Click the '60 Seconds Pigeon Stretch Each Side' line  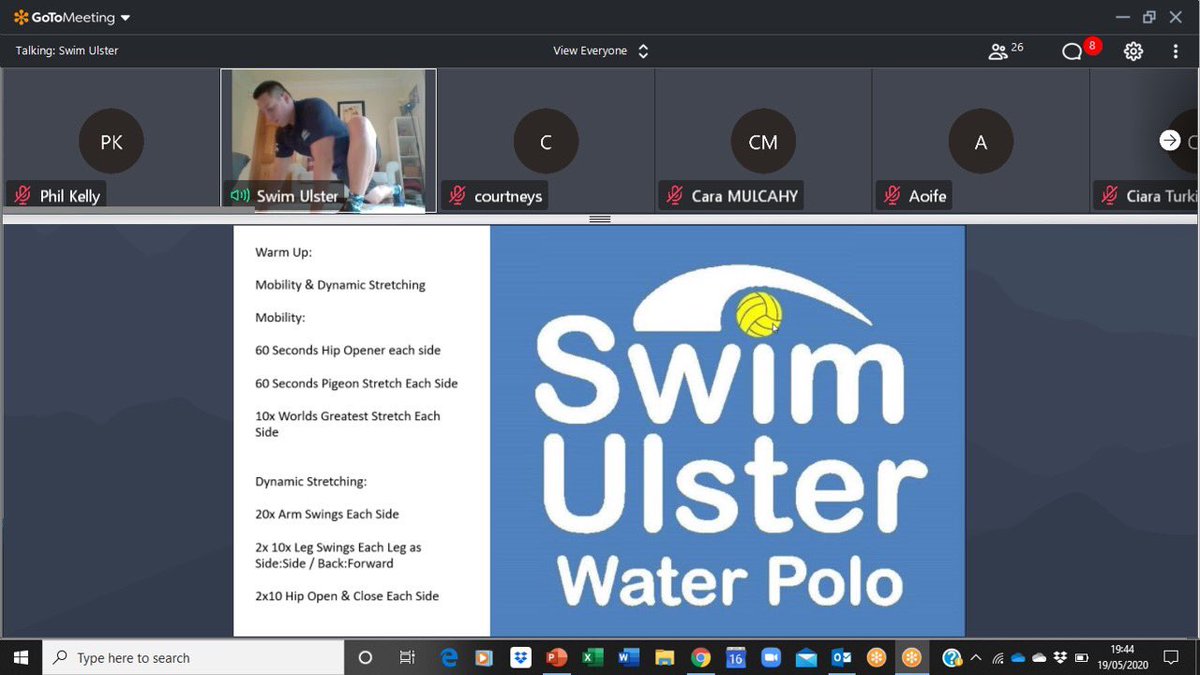pos(356,383)
